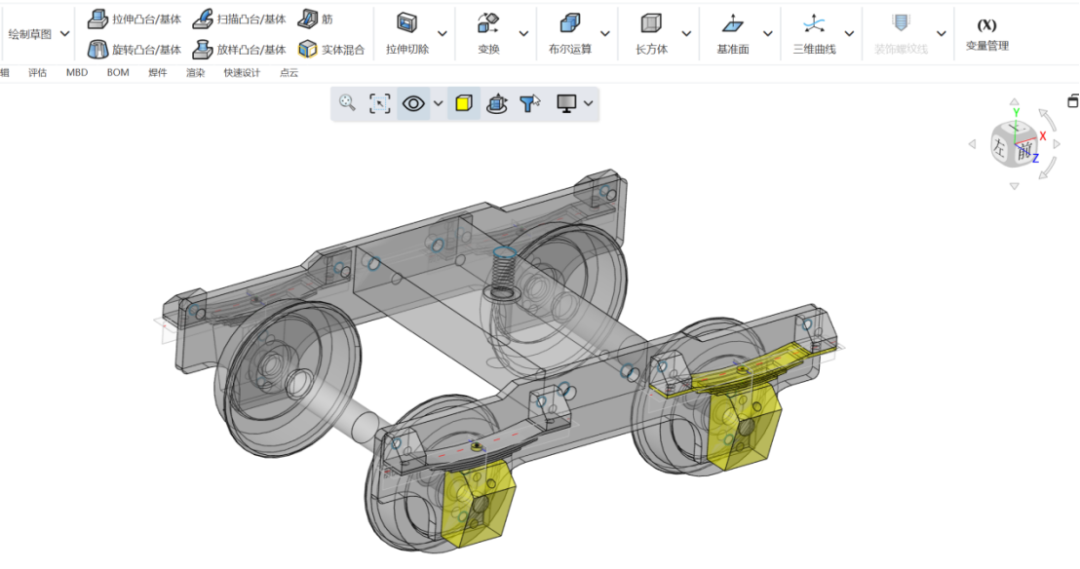1080x569 pixels.
Task: Select the 放样凸台/基体 loft boss tool
Action: coord(239,49)
